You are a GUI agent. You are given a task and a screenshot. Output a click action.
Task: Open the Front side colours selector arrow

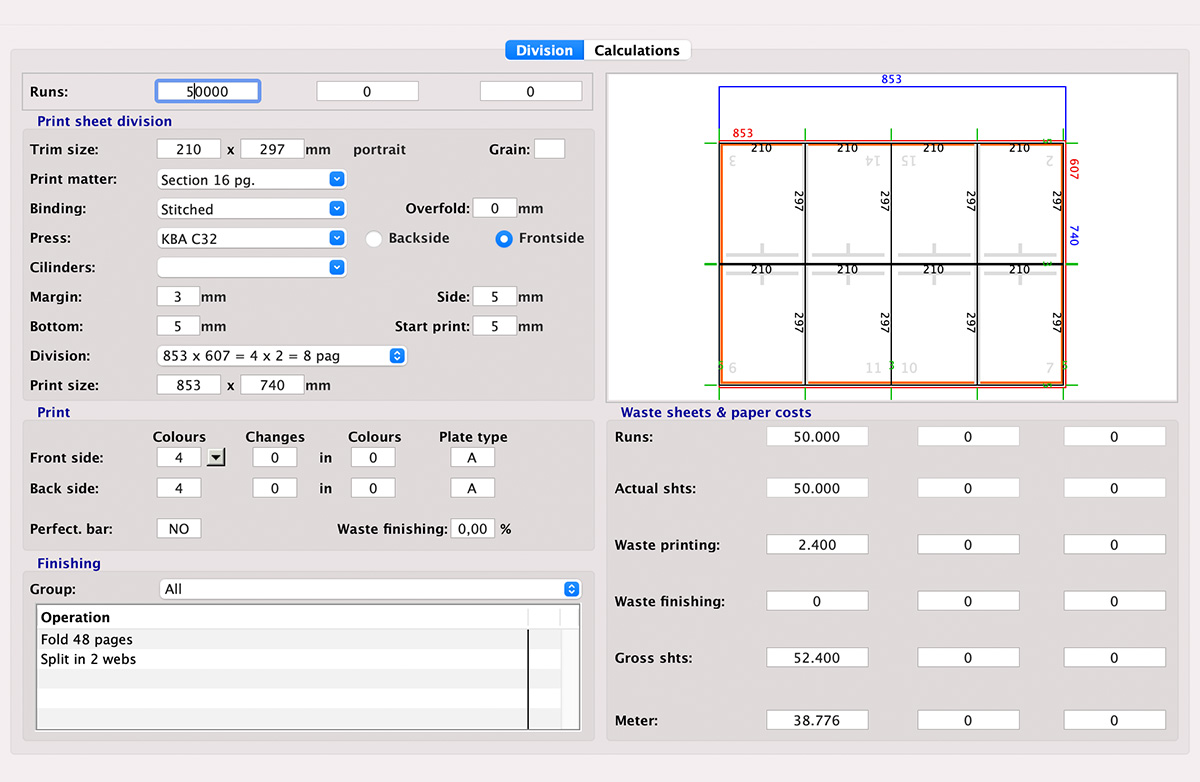[213, 457]
